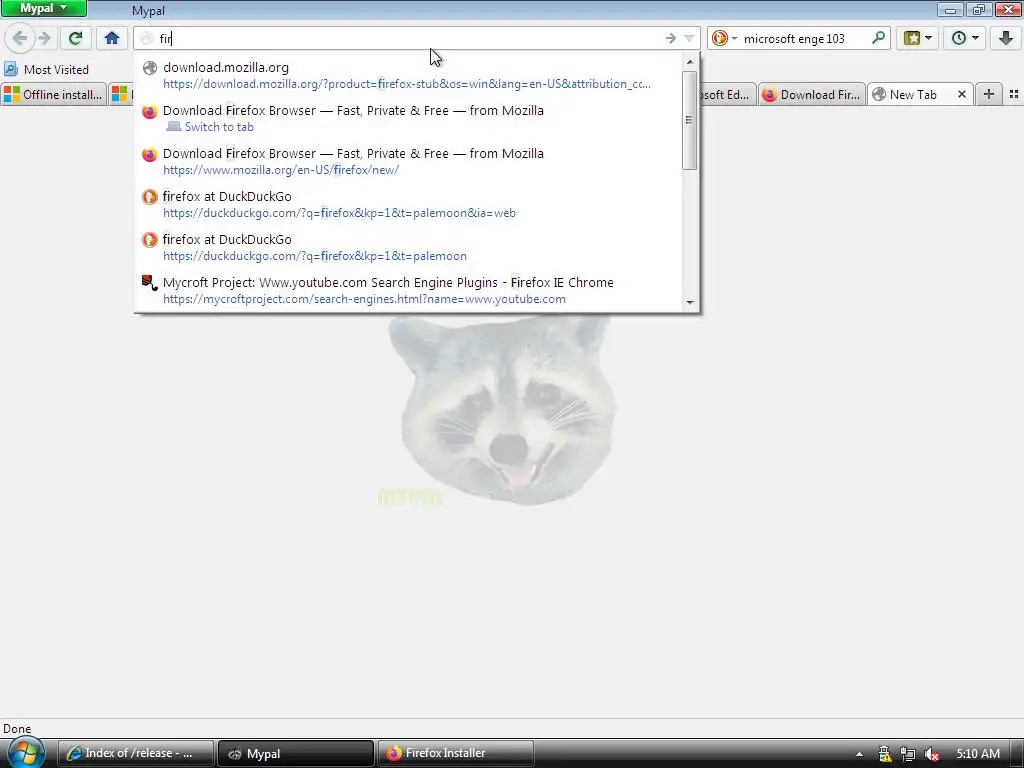
Task: Close the New Tab tab
Action: (x=962, y=95)
